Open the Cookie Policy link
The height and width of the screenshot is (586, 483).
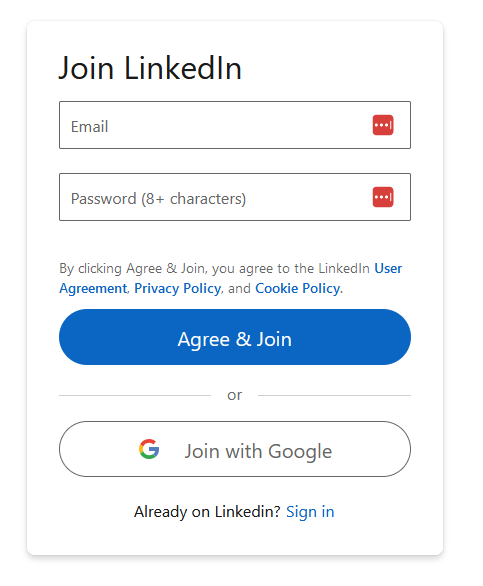pyautogui.click(x=298, y=288)
